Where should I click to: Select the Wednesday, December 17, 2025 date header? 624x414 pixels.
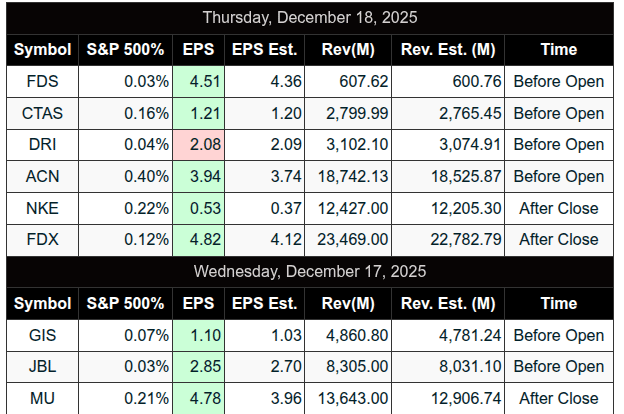(310, 271)
